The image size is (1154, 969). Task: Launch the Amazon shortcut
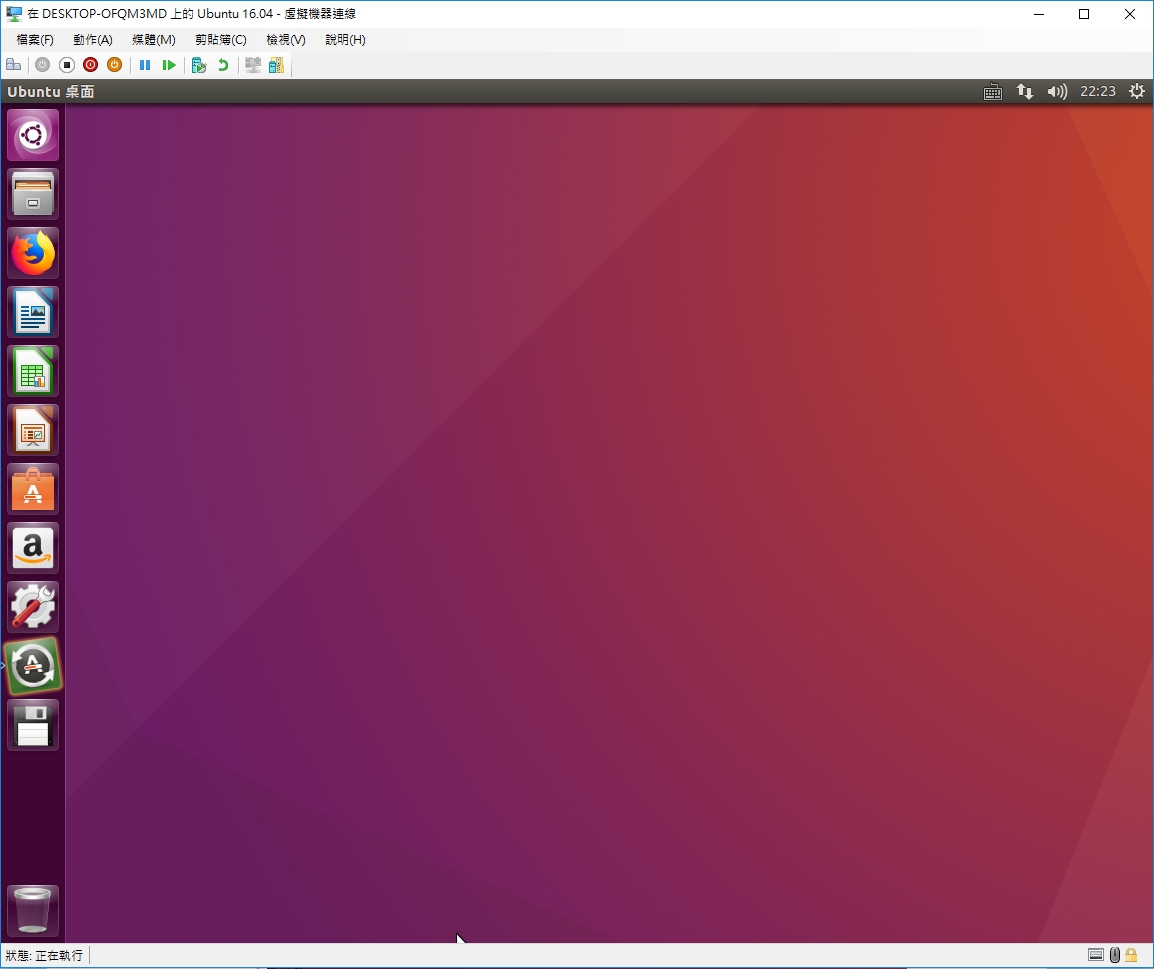tap(32, 548)
